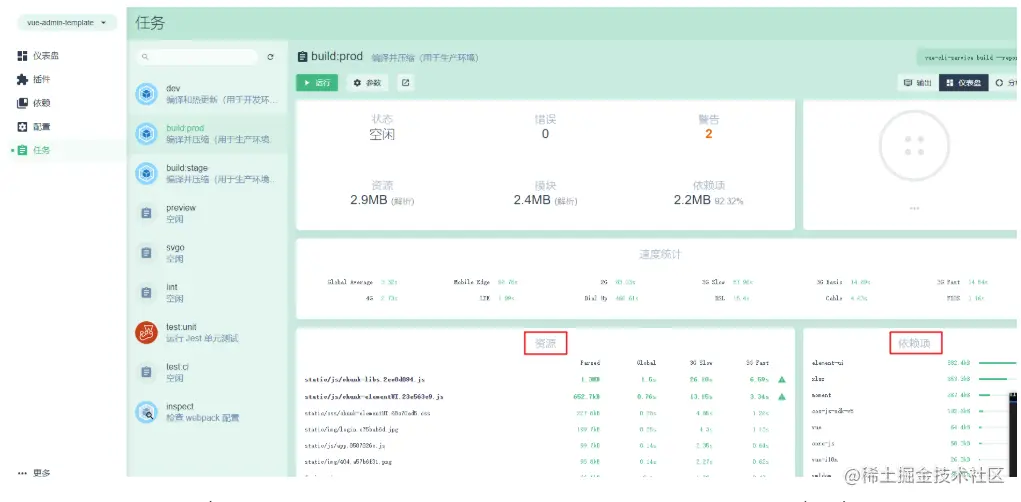This screenshot has height=502, width=1021.
Task: Open the vue-admin-template project dropdown
Action: point(67,22)
